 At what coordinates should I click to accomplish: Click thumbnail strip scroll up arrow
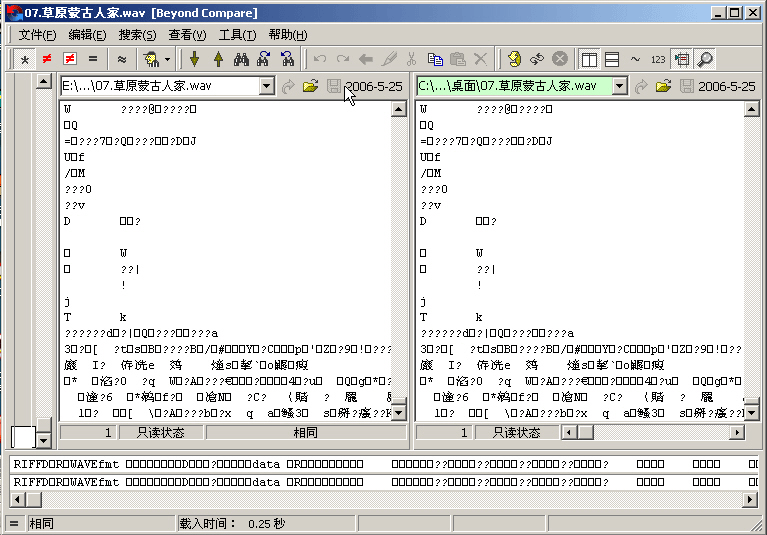(x=44, y=81)
